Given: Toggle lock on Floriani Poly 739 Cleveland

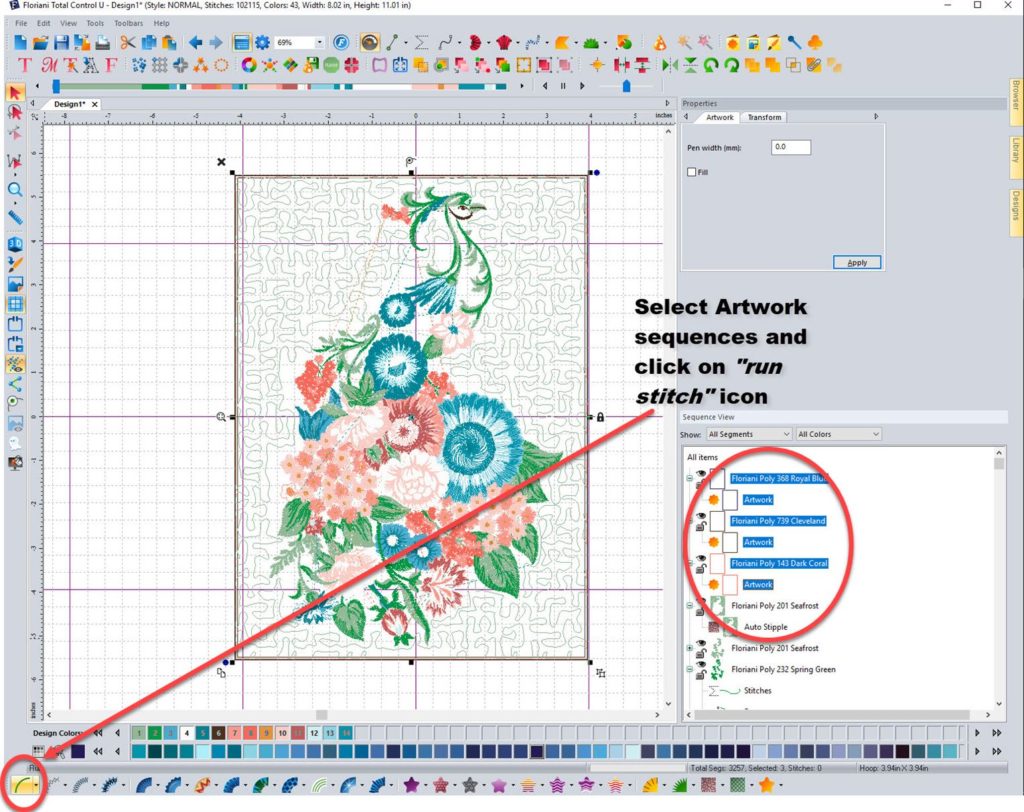Looking at the screenshot, I should point(701,527).
